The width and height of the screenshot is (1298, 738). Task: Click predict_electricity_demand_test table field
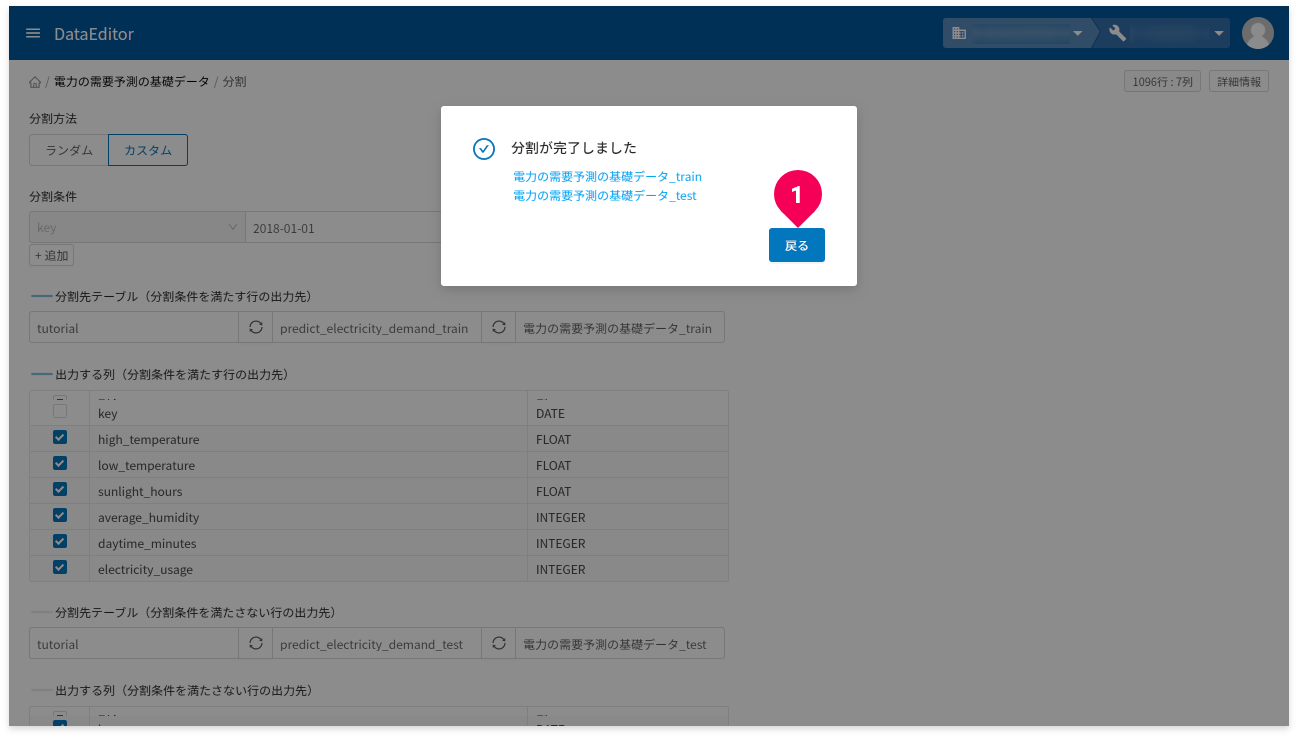point(377,644)
